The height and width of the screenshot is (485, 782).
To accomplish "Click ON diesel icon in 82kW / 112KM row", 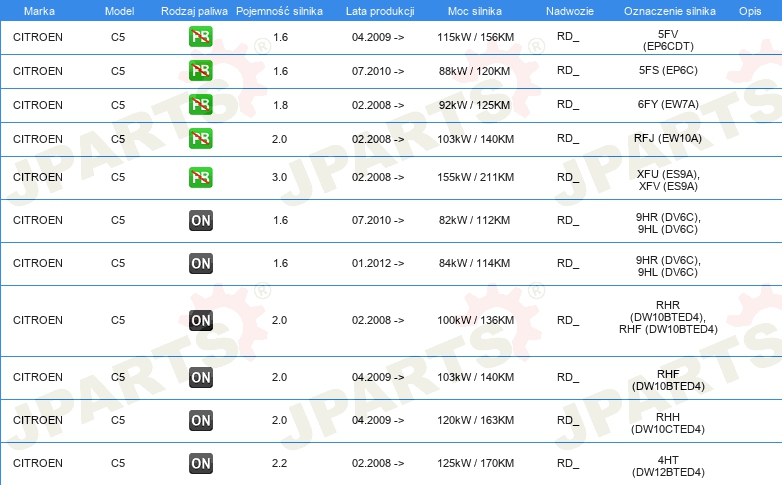I will click(x=201, y=220).
